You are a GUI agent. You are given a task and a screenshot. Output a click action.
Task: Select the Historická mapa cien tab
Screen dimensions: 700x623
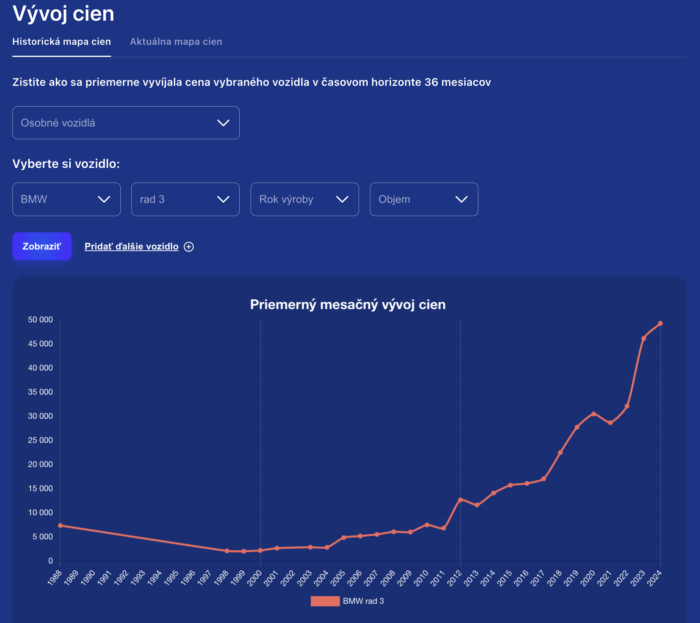[x=62, y=42]
